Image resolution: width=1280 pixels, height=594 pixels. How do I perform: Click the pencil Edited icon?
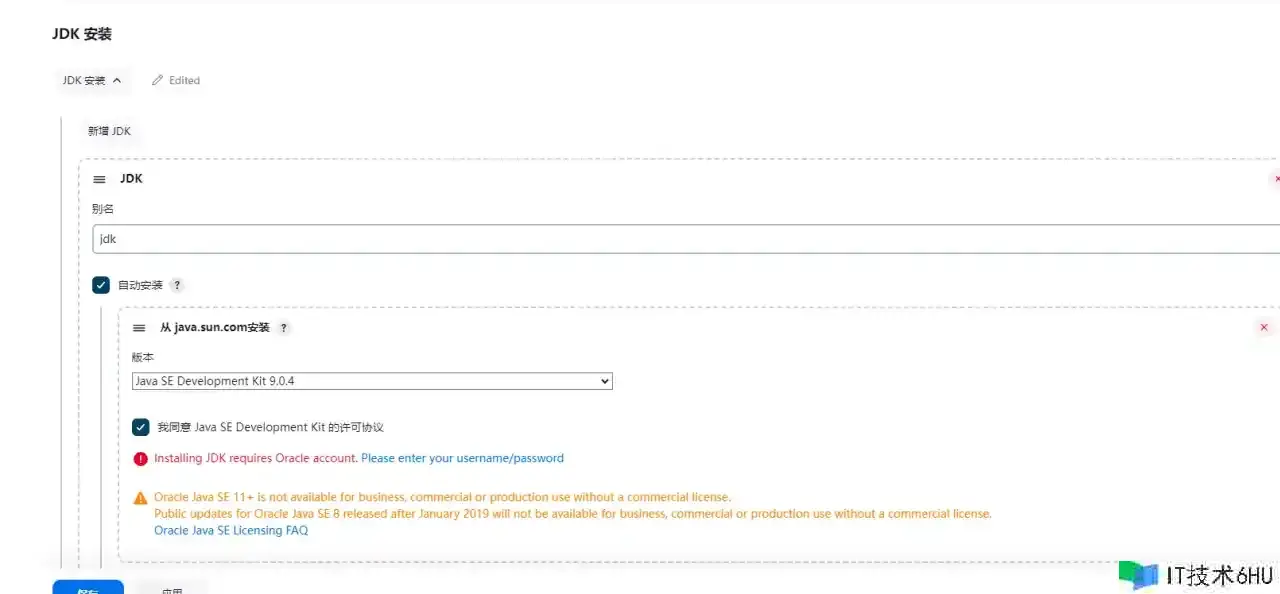[x=157, y=80]
